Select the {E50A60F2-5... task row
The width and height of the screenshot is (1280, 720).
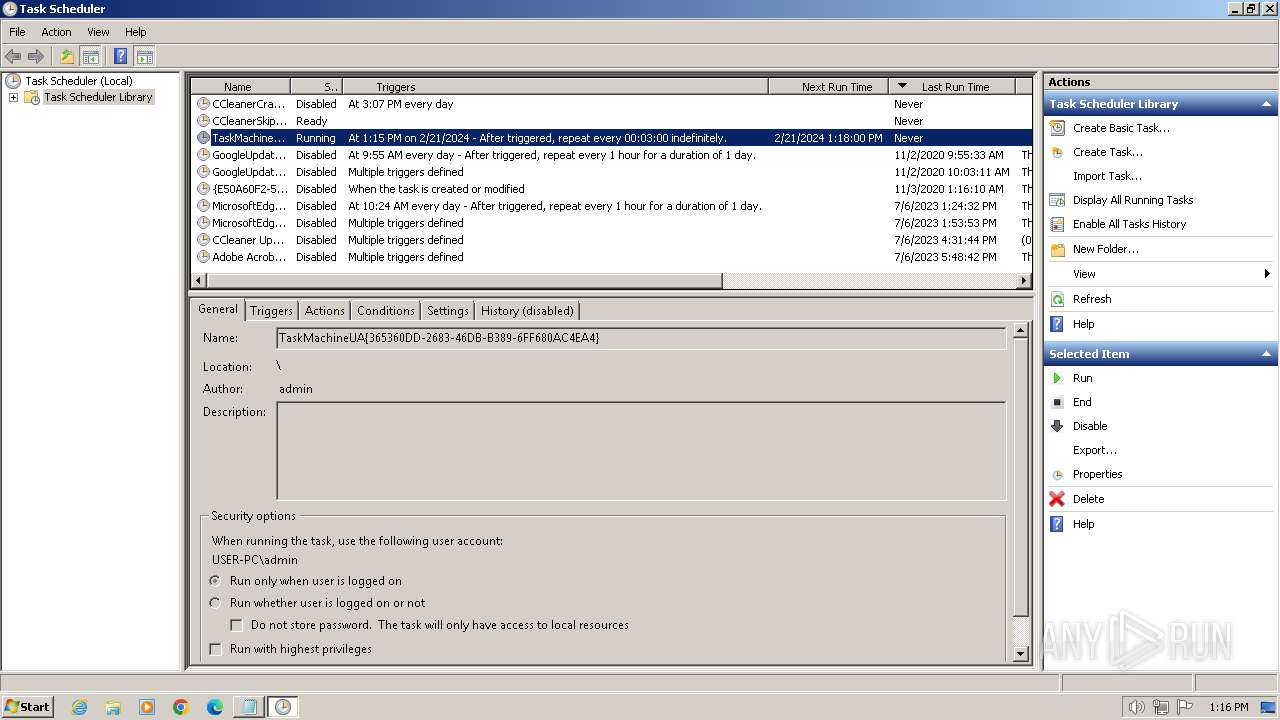[611, 189]
